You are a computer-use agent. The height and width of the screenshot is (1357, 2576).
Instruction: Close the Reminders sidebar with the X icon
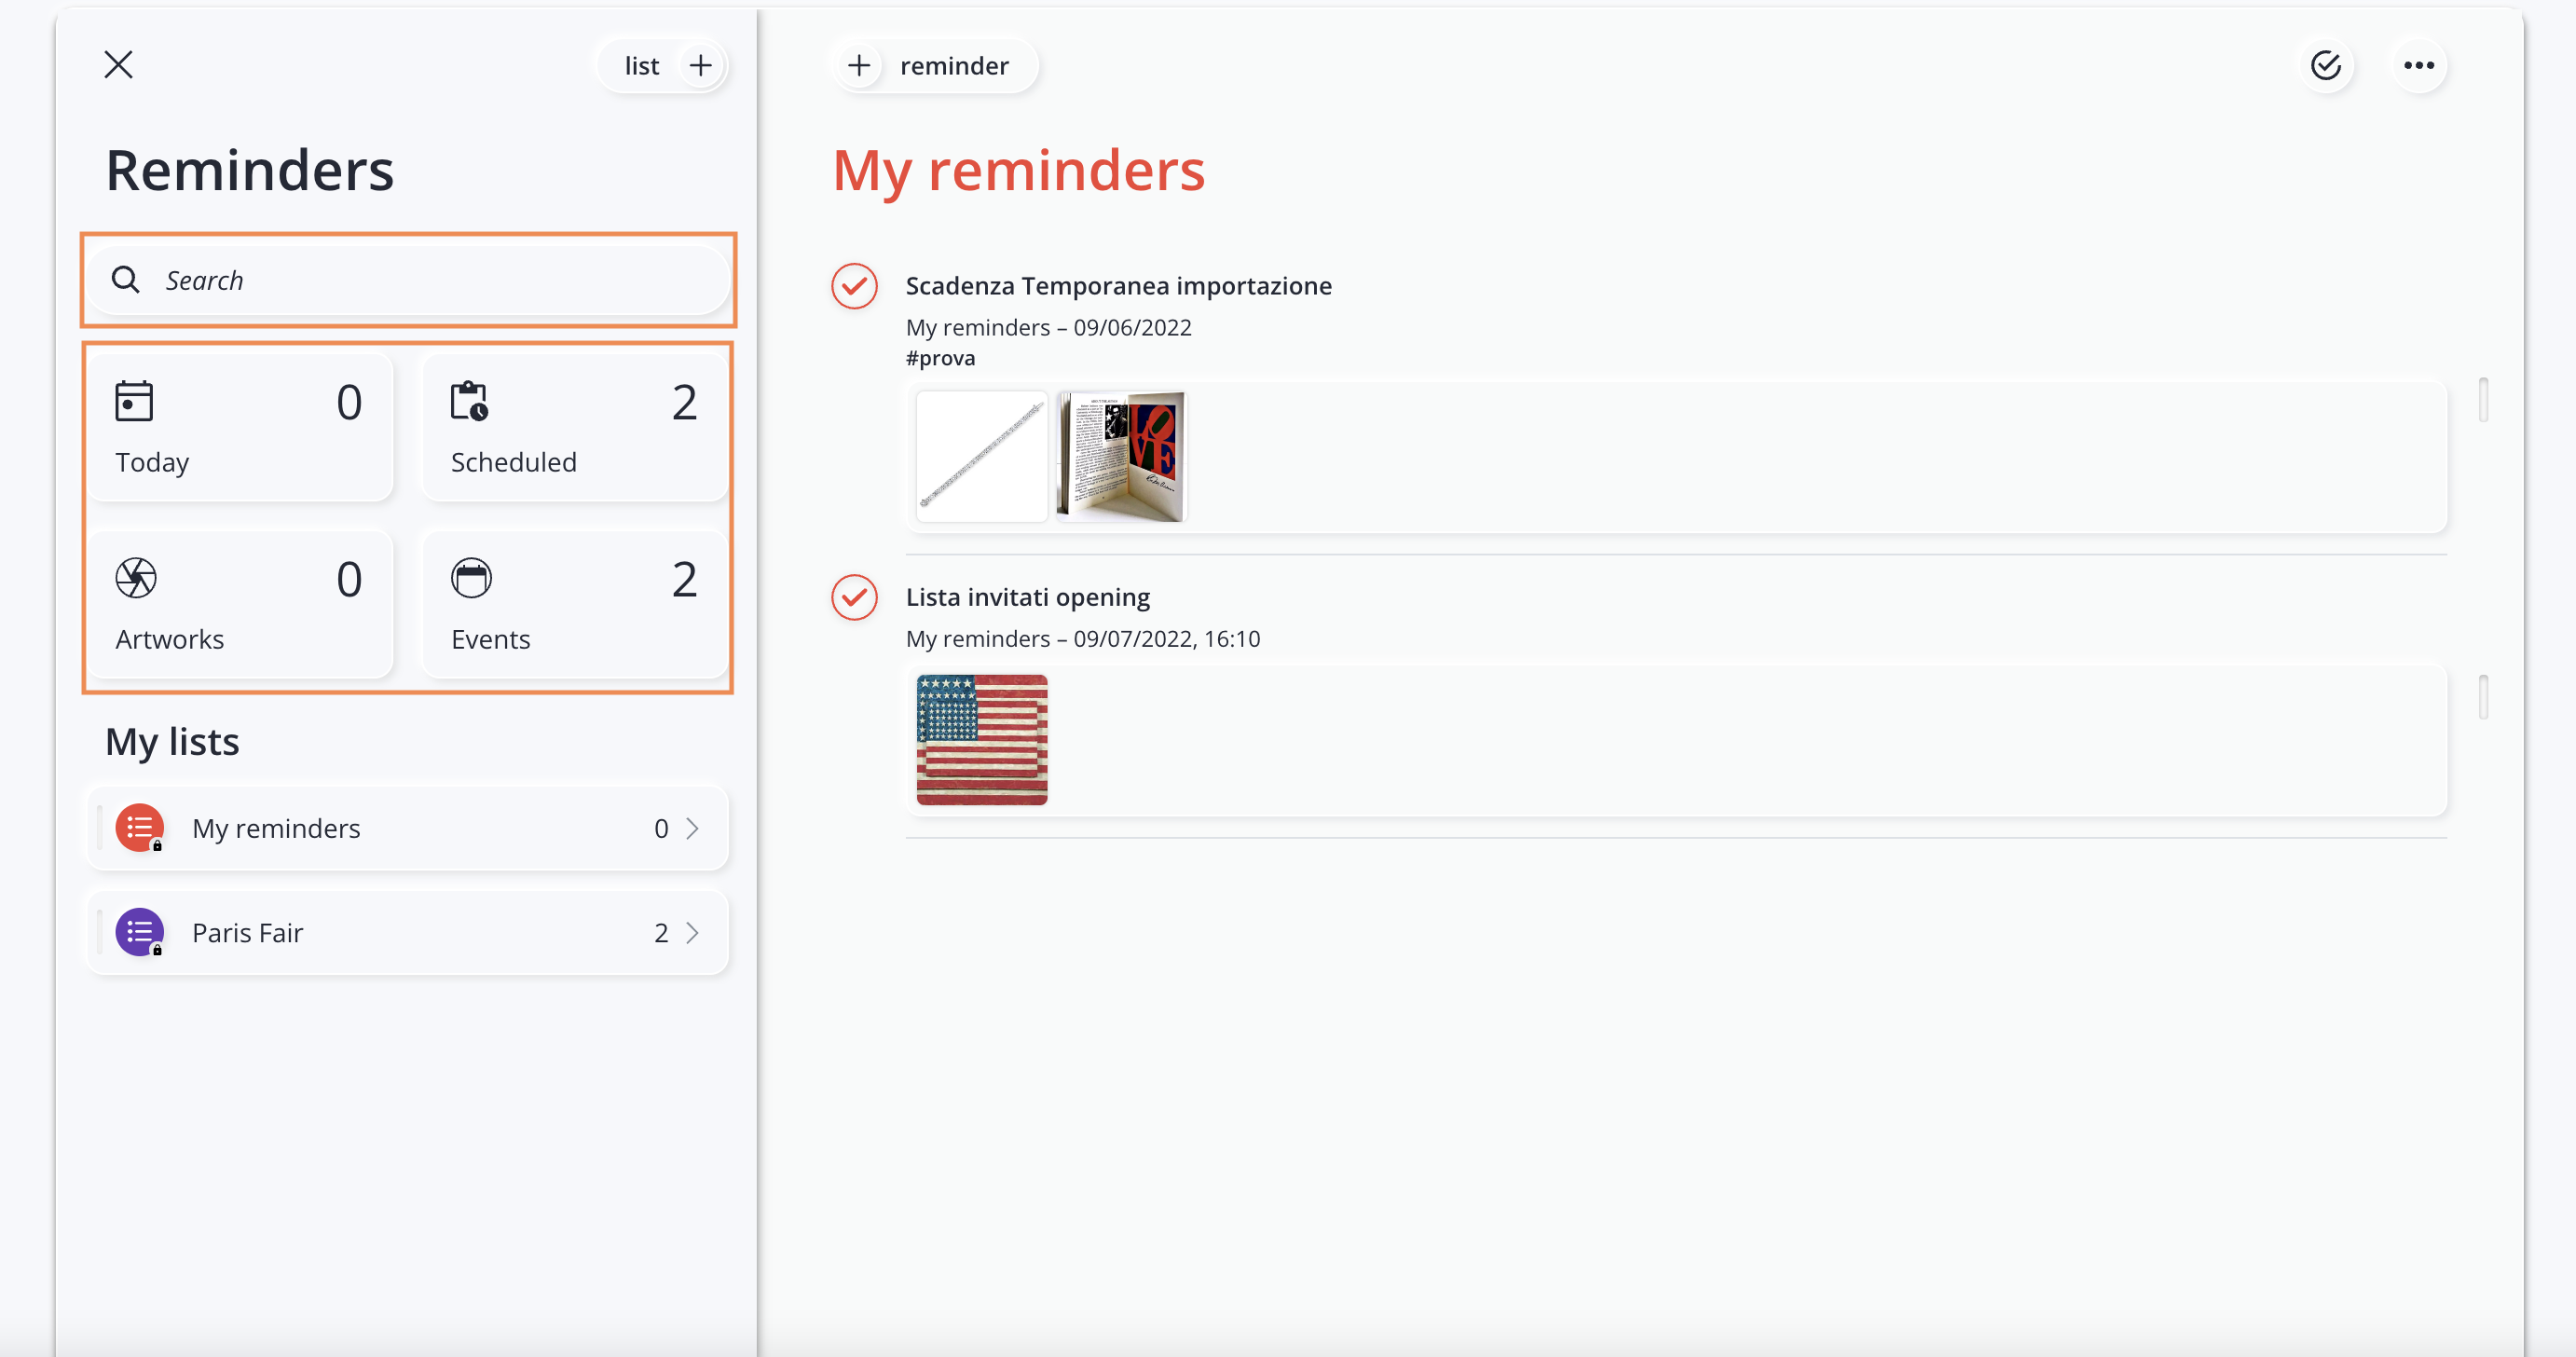118,65
